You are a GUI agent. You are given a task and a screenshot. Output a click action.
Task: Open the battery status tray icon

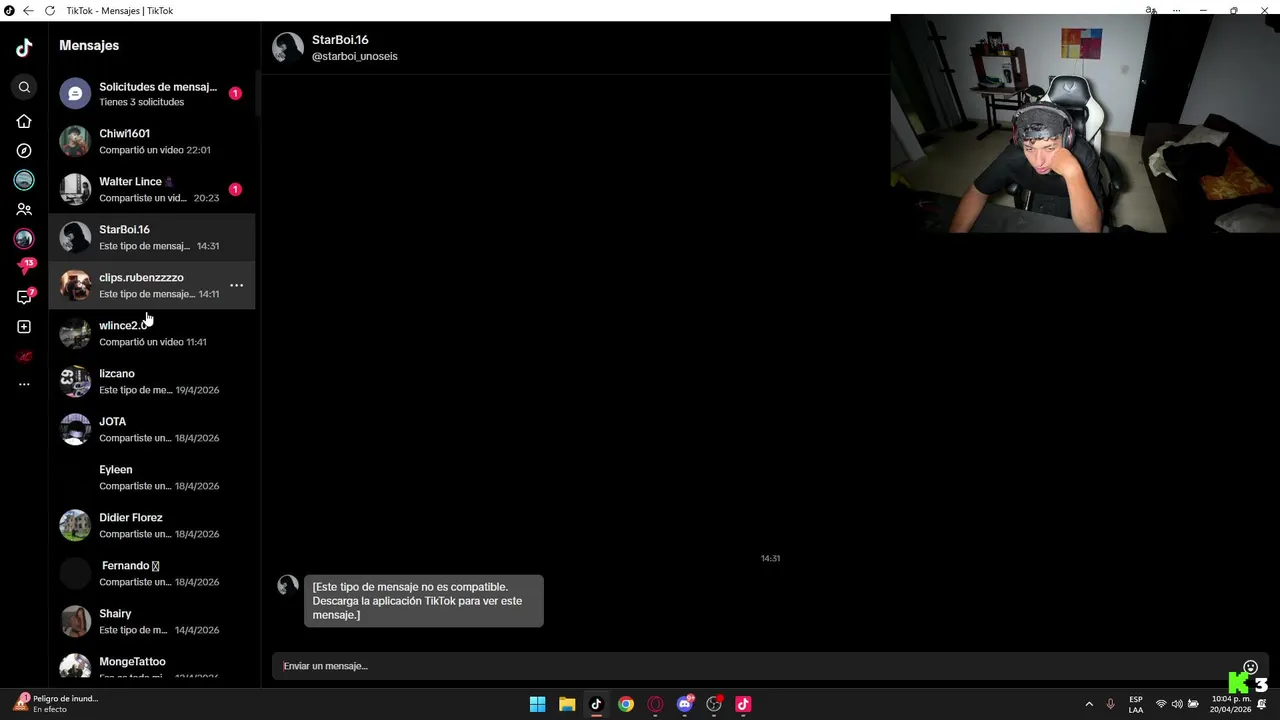[1193, 704]
